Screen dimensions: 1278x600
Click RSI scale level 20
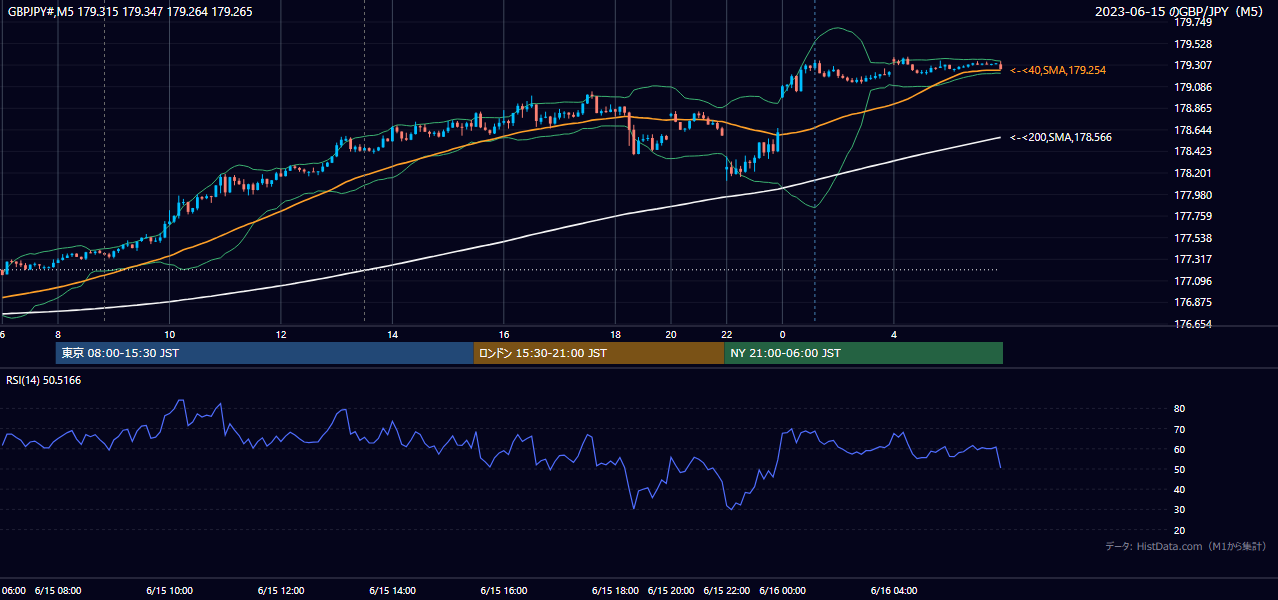pyautogui.click(x=1179, y=530)
